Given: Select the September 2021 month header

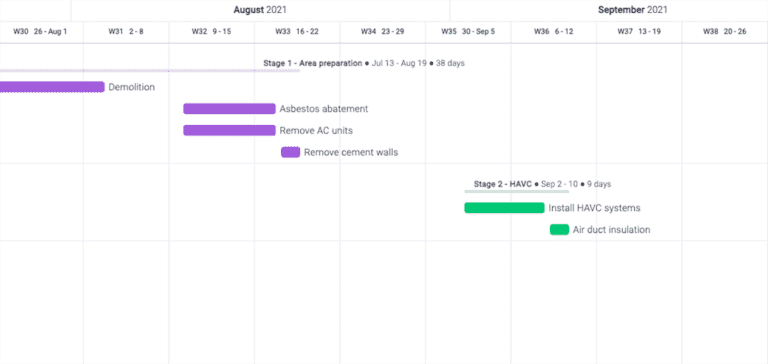Looking at the screenshot, I should [x=633, y=10].
